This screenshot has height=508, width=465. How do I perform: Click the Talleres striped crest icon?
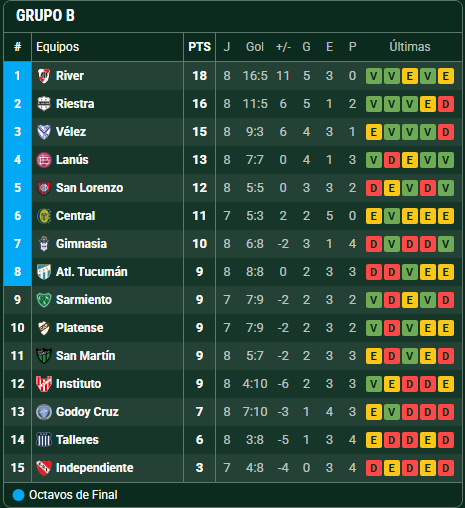click(x=44, y=440)
